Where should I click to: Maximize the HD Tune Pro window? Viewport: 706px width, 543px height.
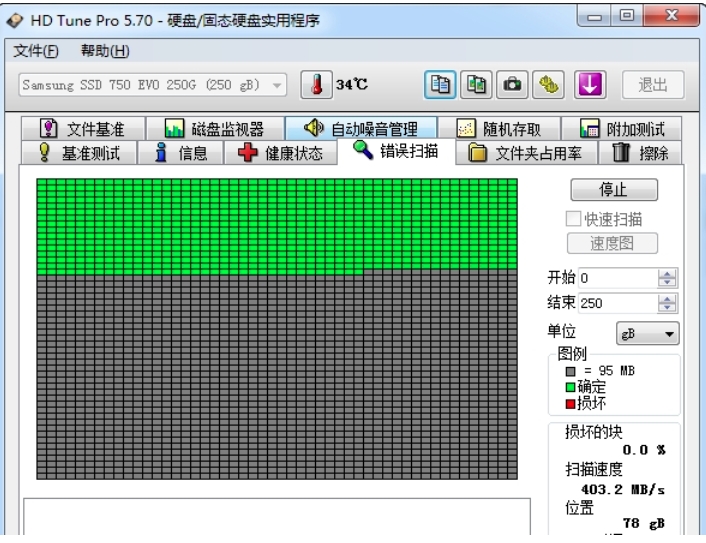(x=627, y=16)
